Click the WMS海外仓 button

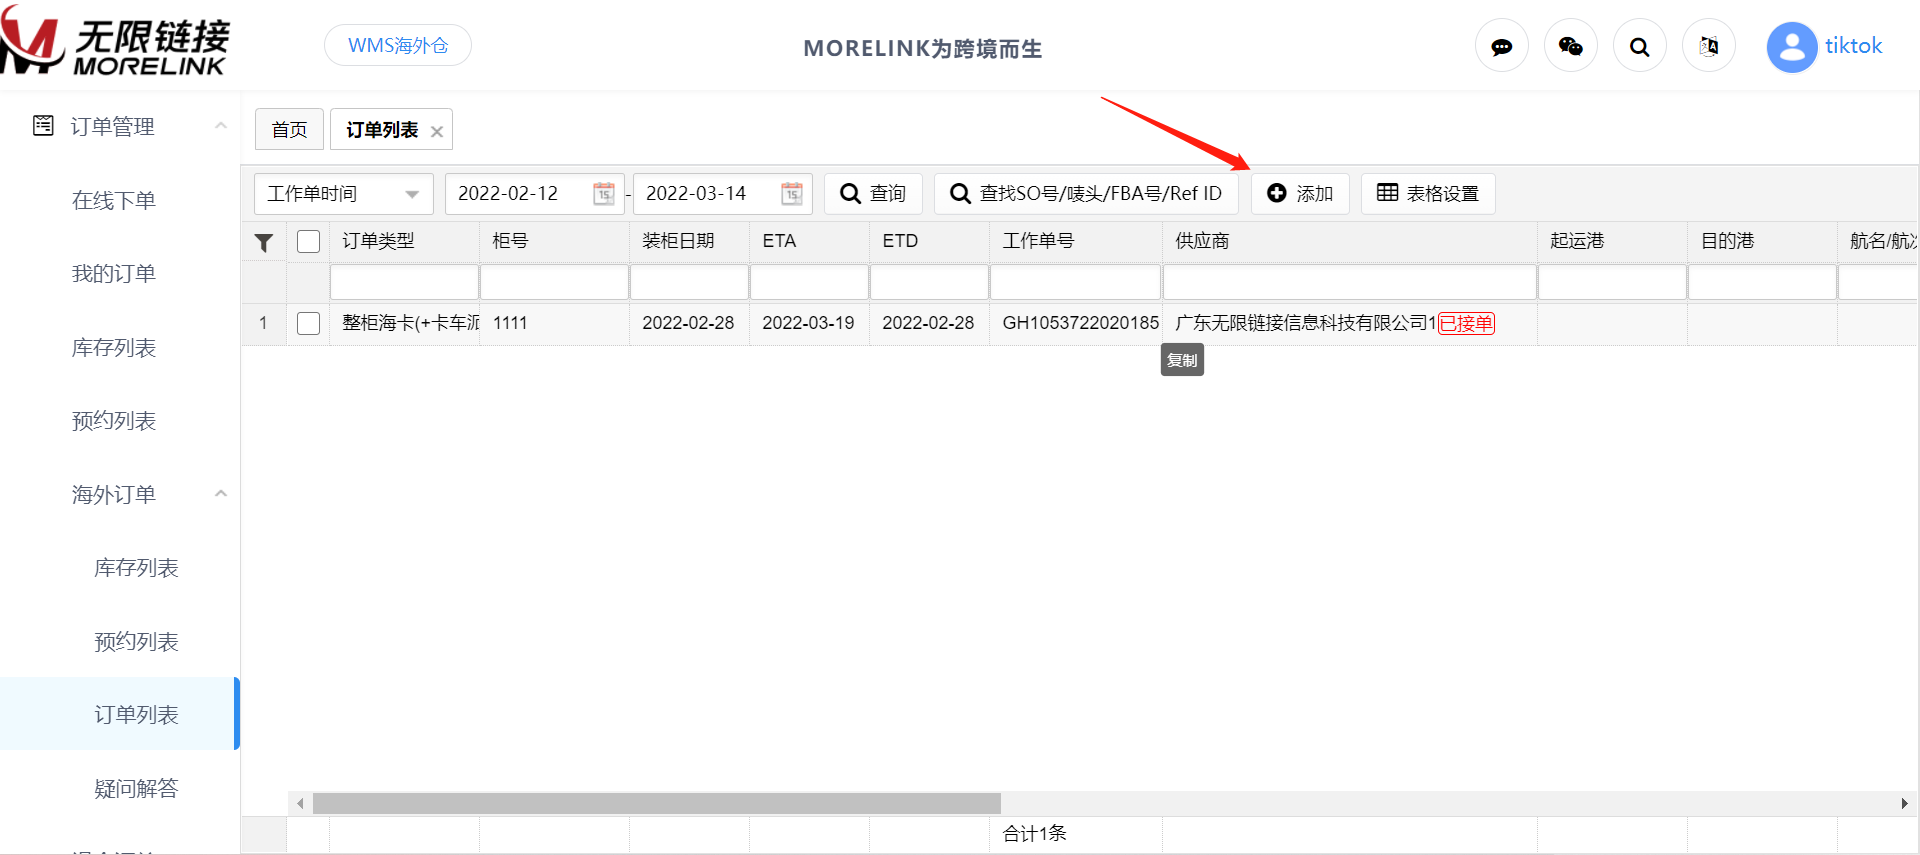(398, 45)
